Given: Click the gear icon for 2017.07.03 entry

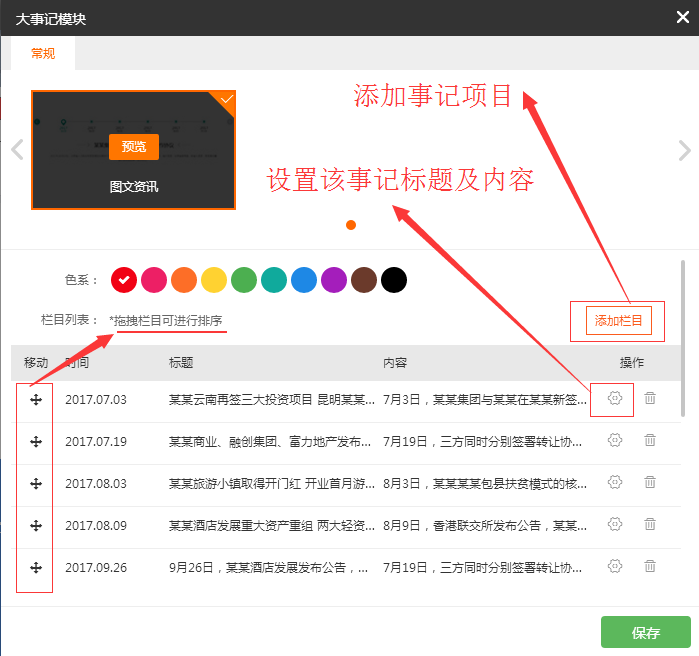Looking at the screenshot, I should [615, 398].
